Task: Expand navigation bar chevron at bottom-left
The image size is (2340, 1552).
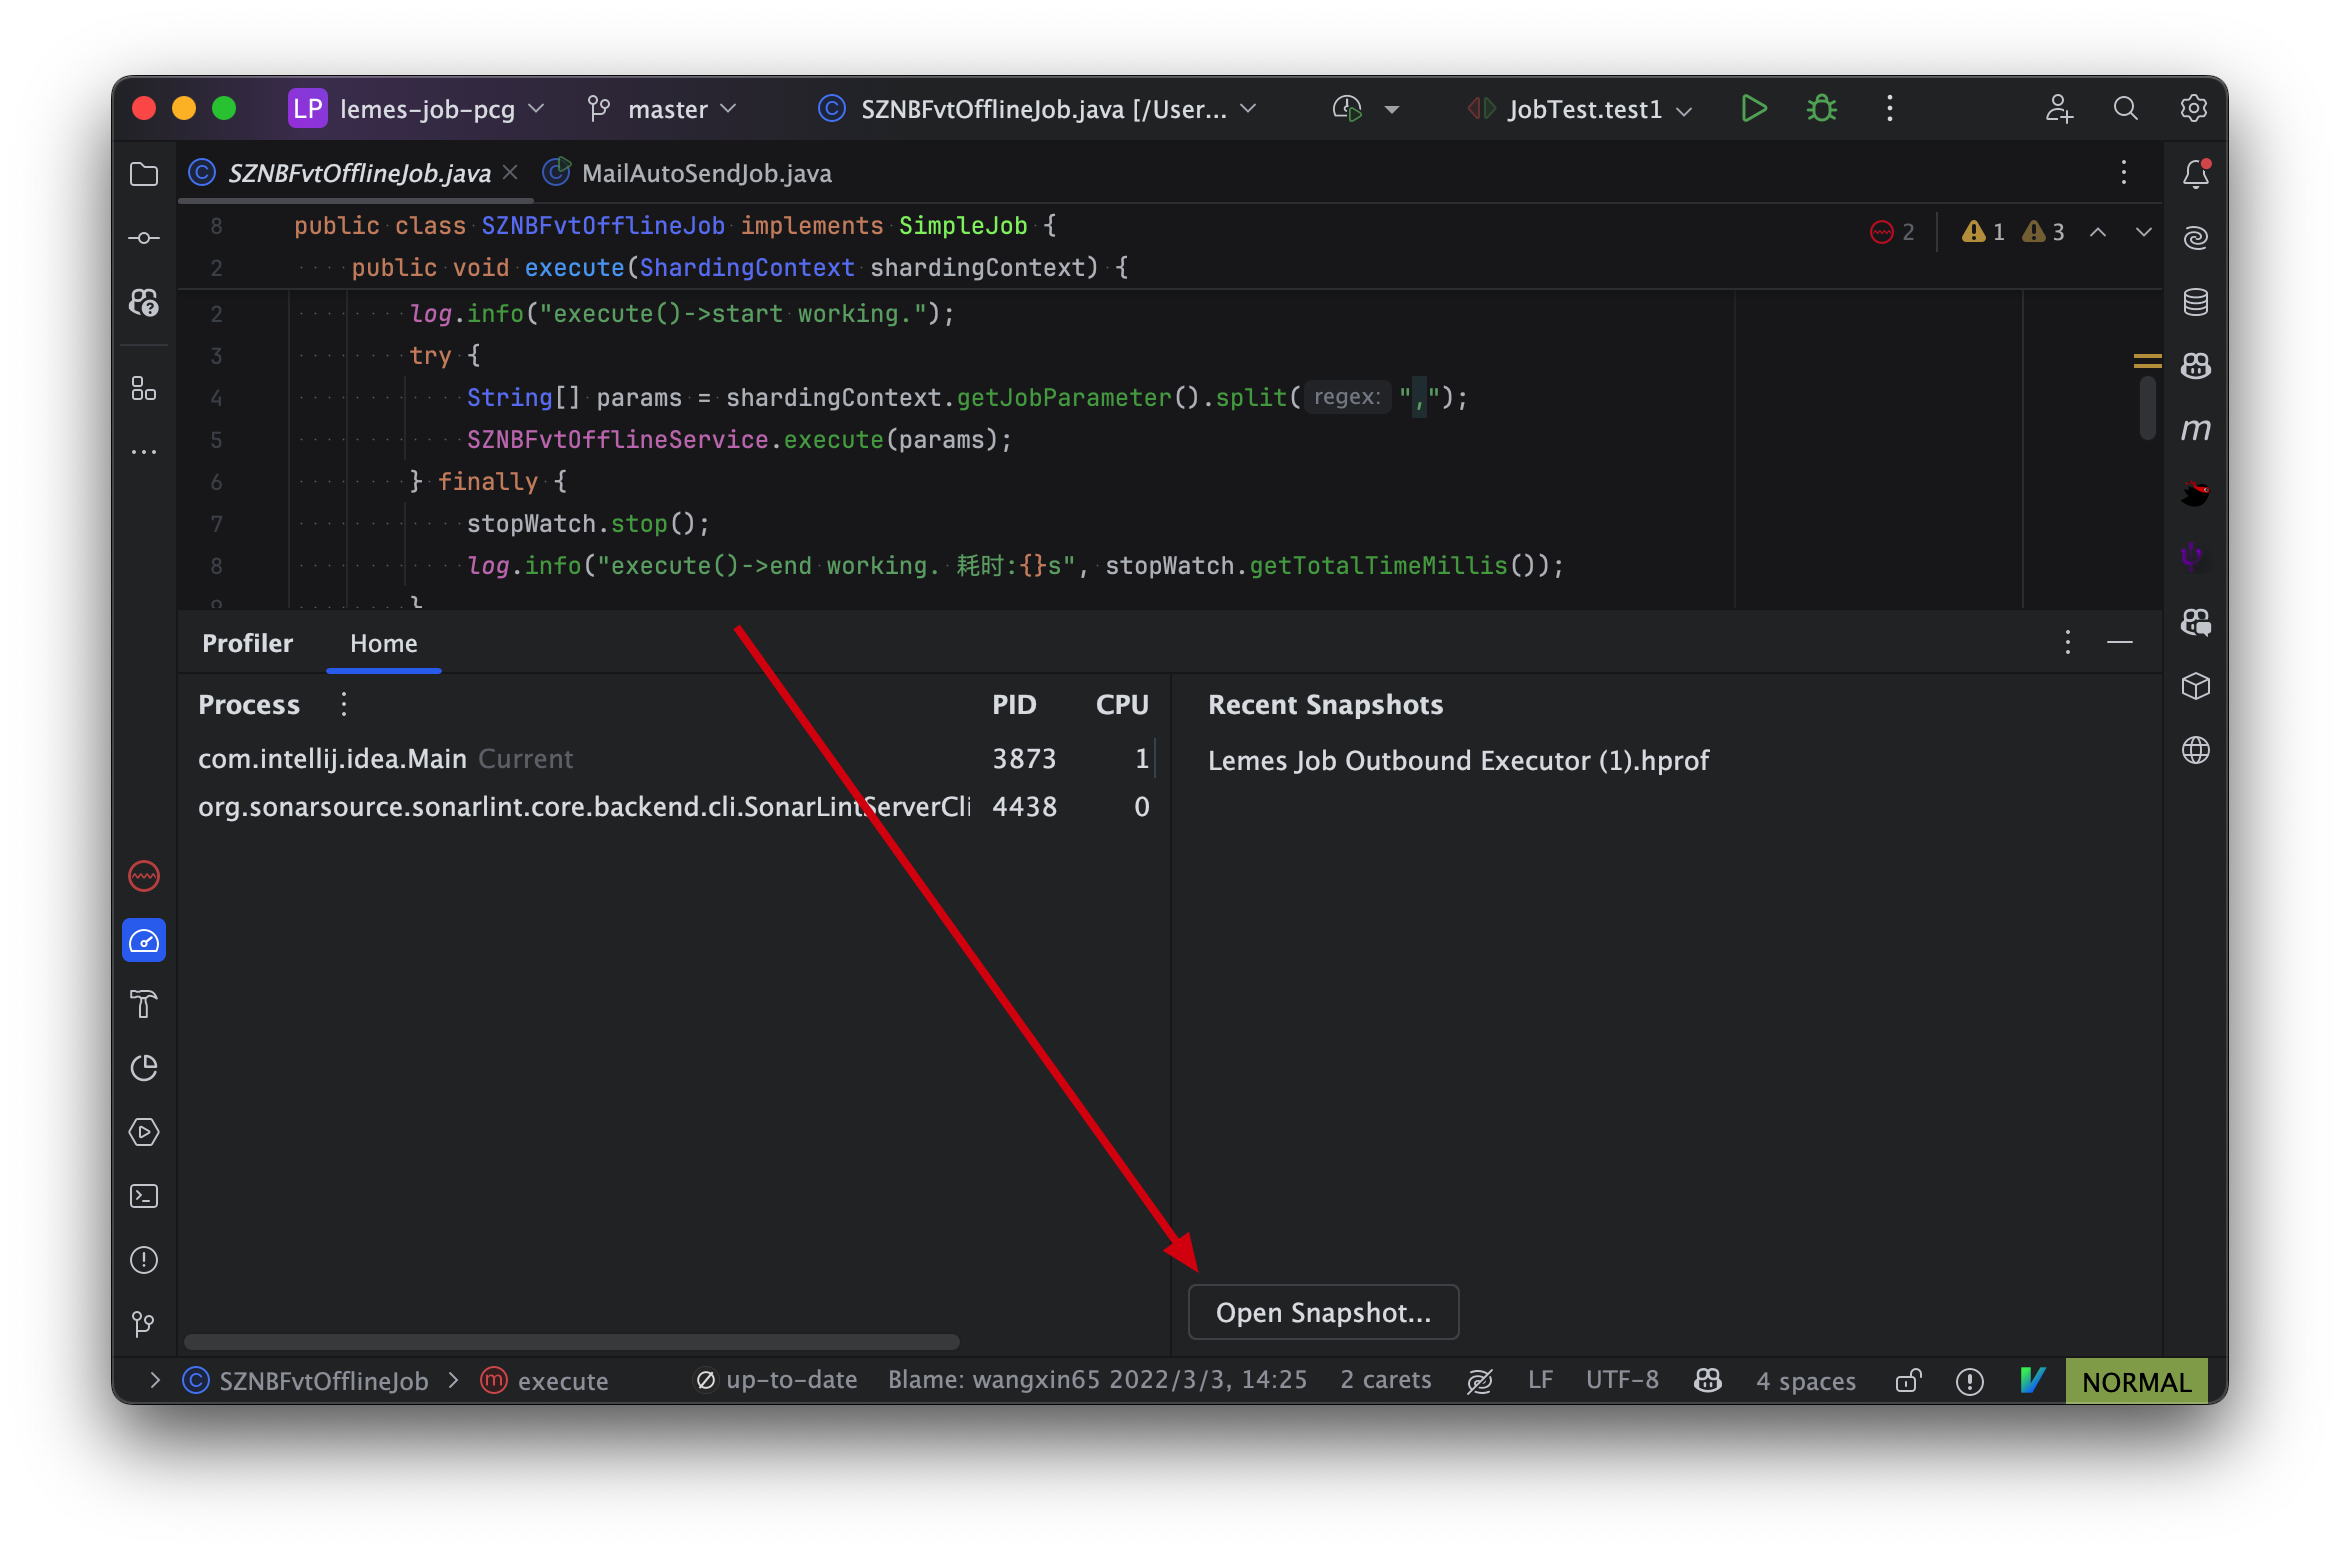Action: pos(154,1380)
